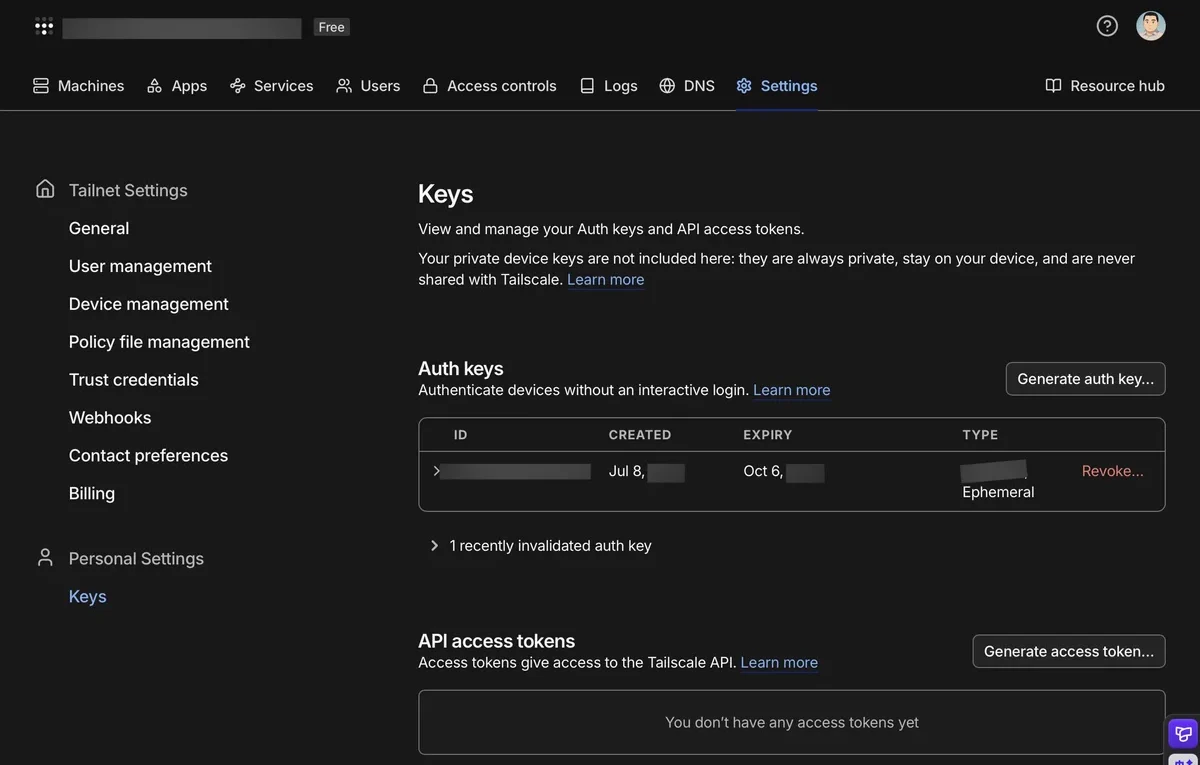Image resolution: width=1200 pixels, height=765 pixels.
Task: Click the Access controls lock icon
Action: pos(430,86)
